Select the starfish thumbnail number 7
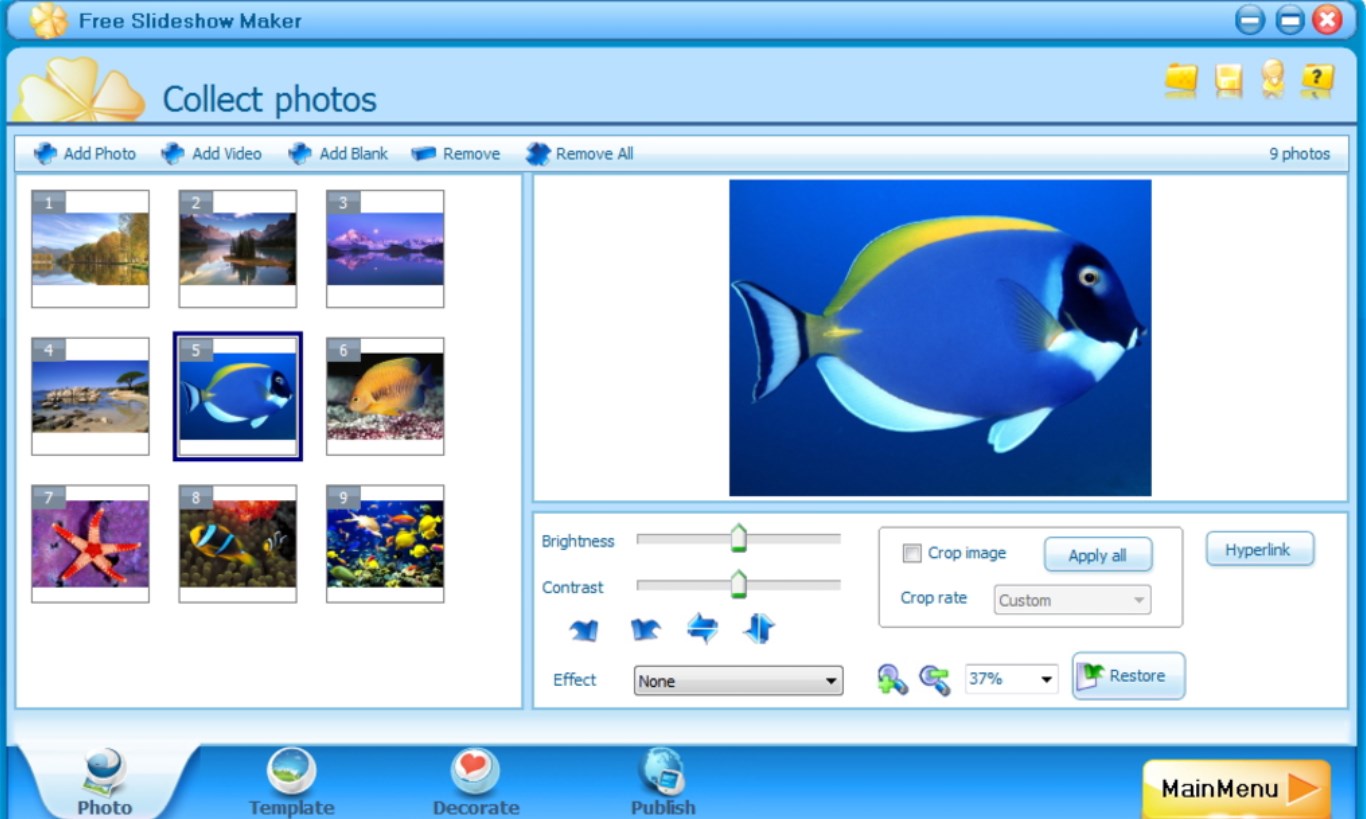1366x819 pixels. [90, 544]
